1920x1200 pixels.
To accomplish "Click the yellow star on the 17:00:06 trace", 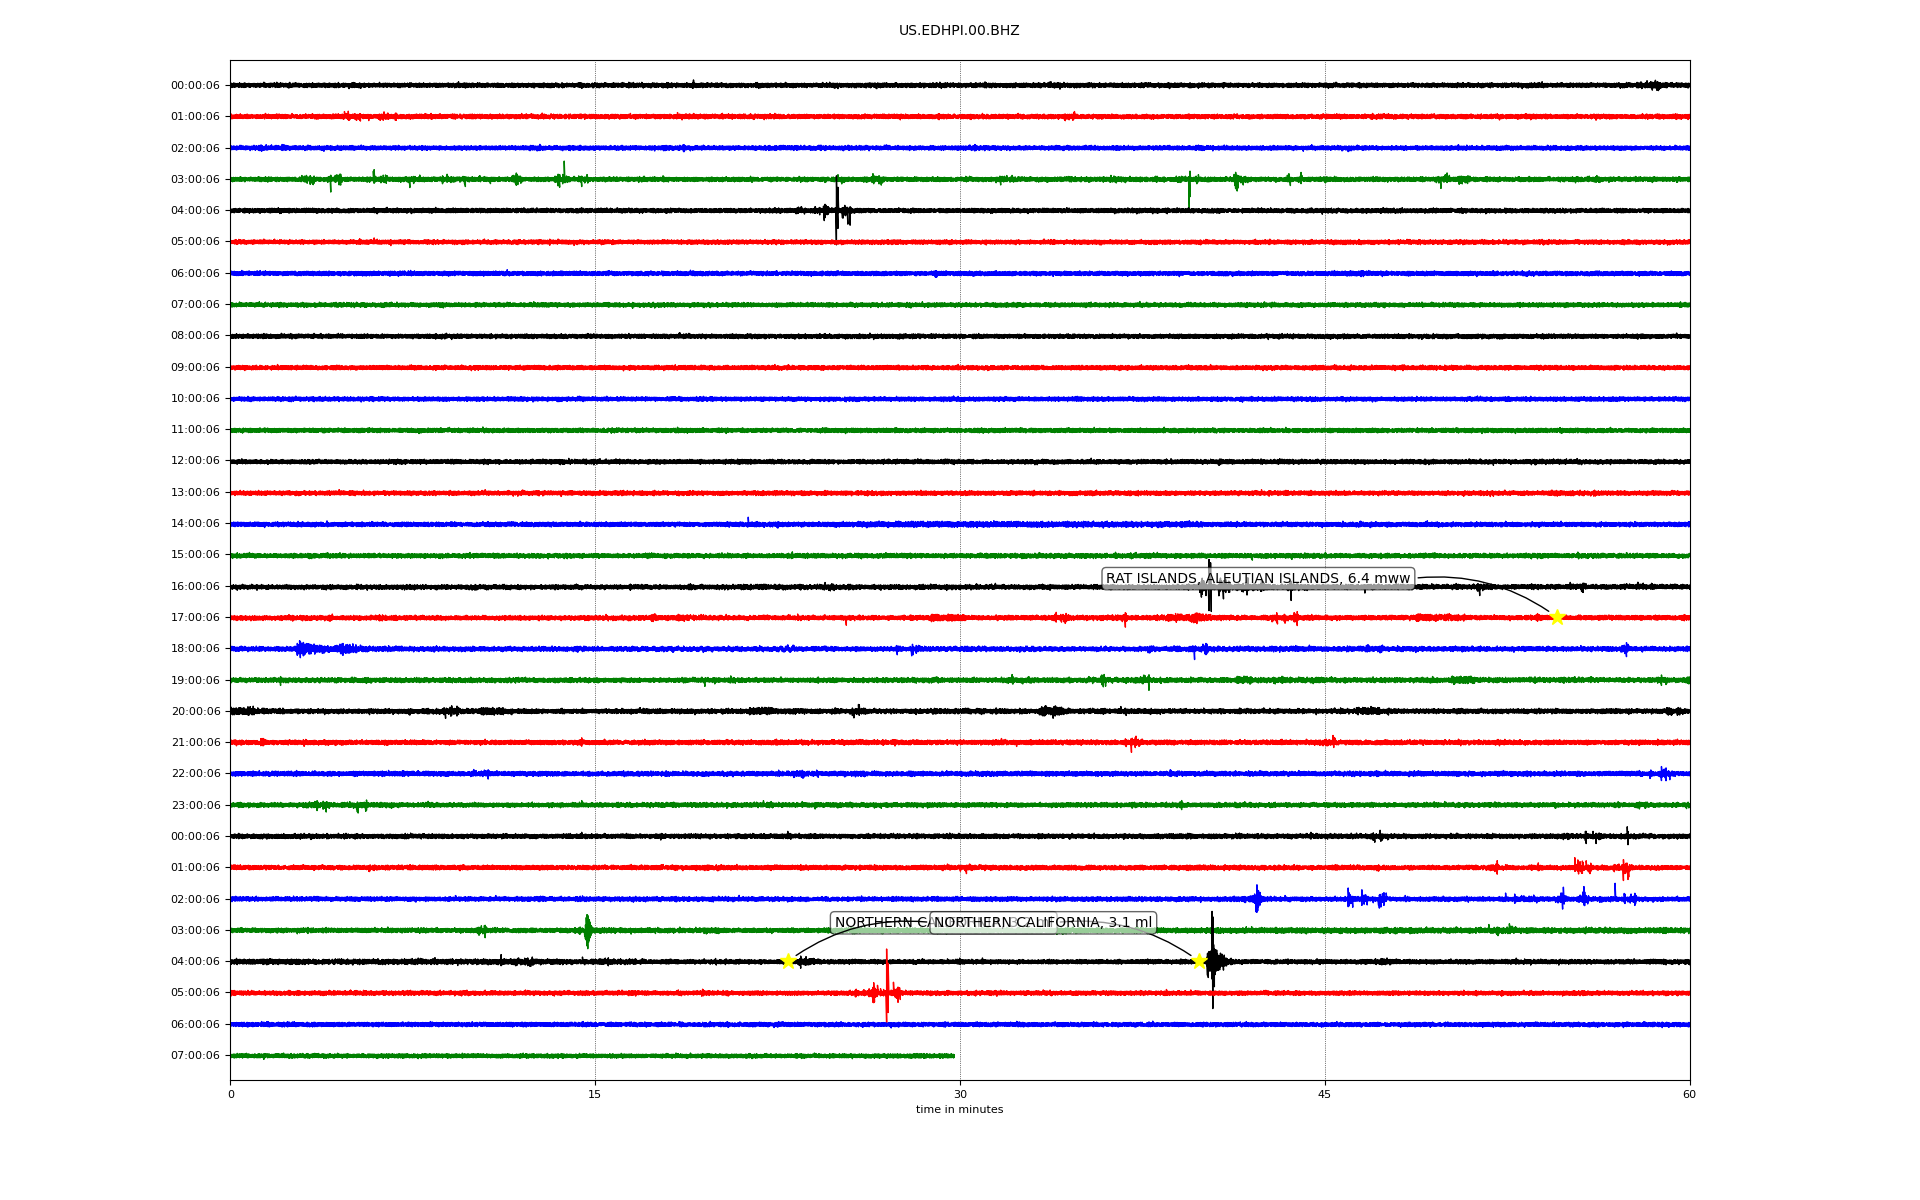I will coord(1557,617).
